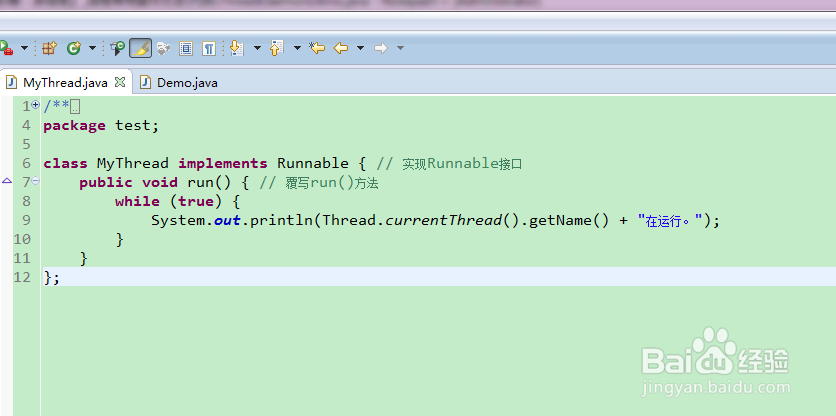The width and height of the screenshot is (836, 416).
Task: Click the Next Annotation down-arrow icon
Action: [236, 48]
